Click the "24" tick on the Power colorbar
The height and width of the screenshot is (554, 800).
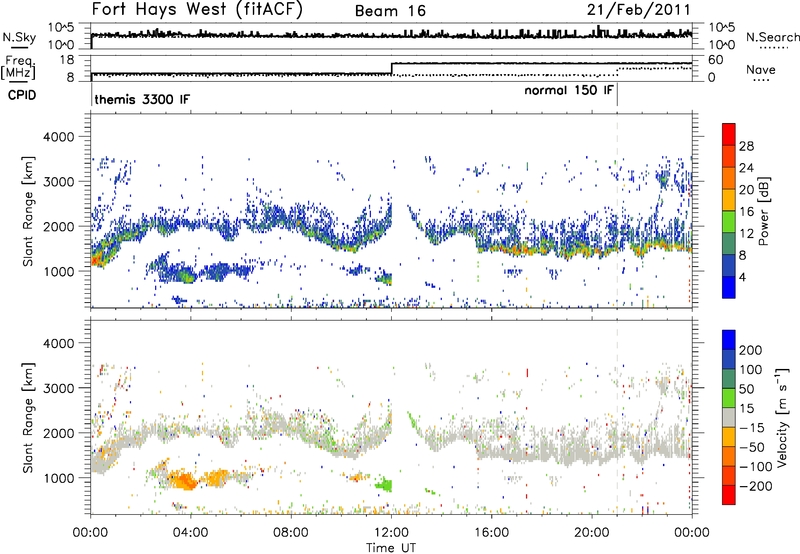click(746, 168)
